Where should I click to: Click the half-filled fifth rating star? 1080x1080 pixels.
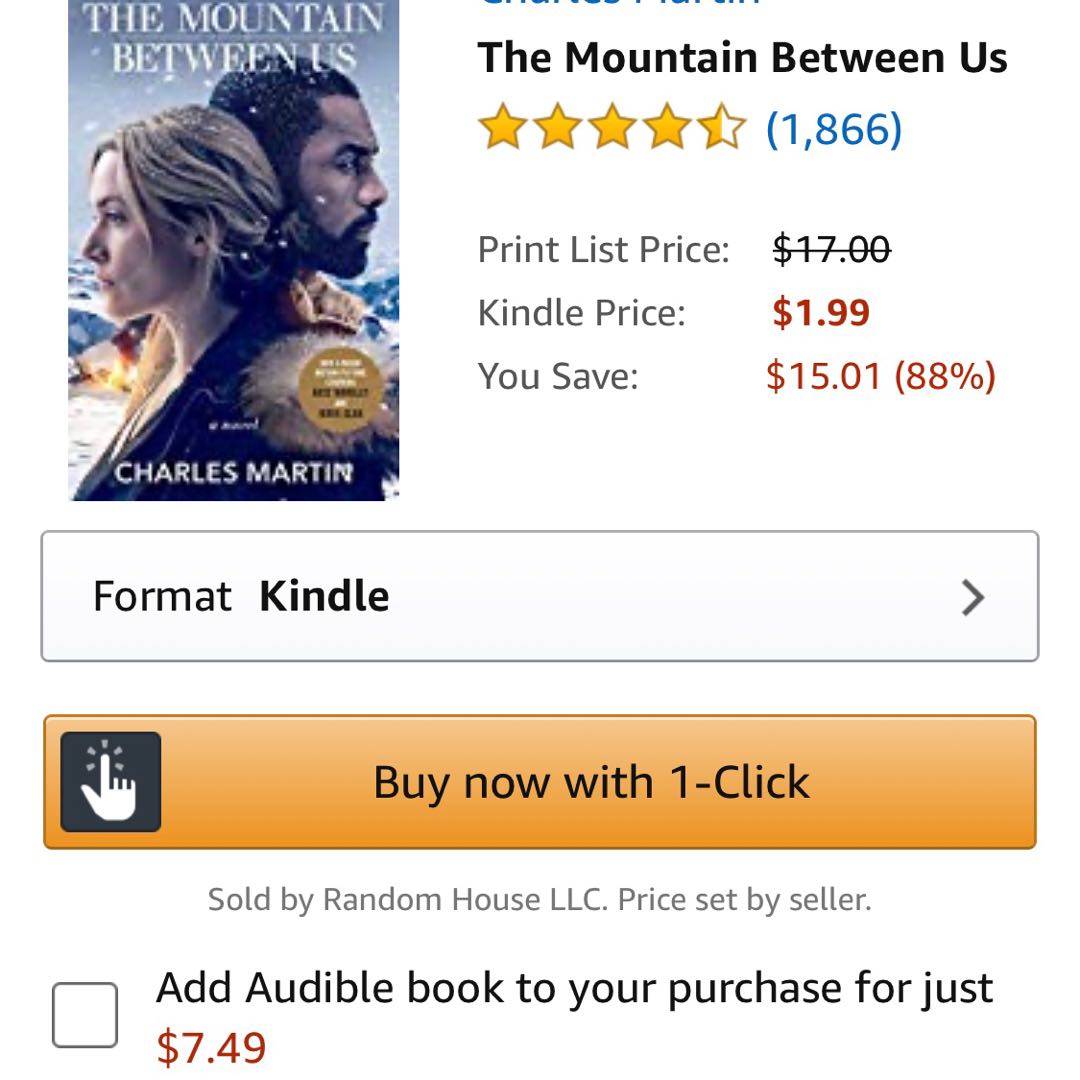(x=722, y=130)
